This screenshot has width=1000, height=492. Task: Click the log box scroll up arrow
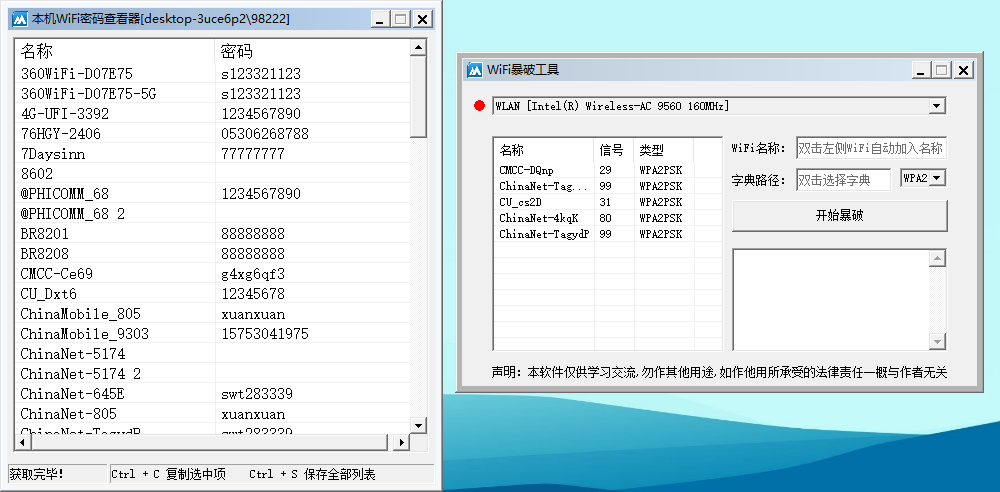pyautogui.click(x=937, y=259)
